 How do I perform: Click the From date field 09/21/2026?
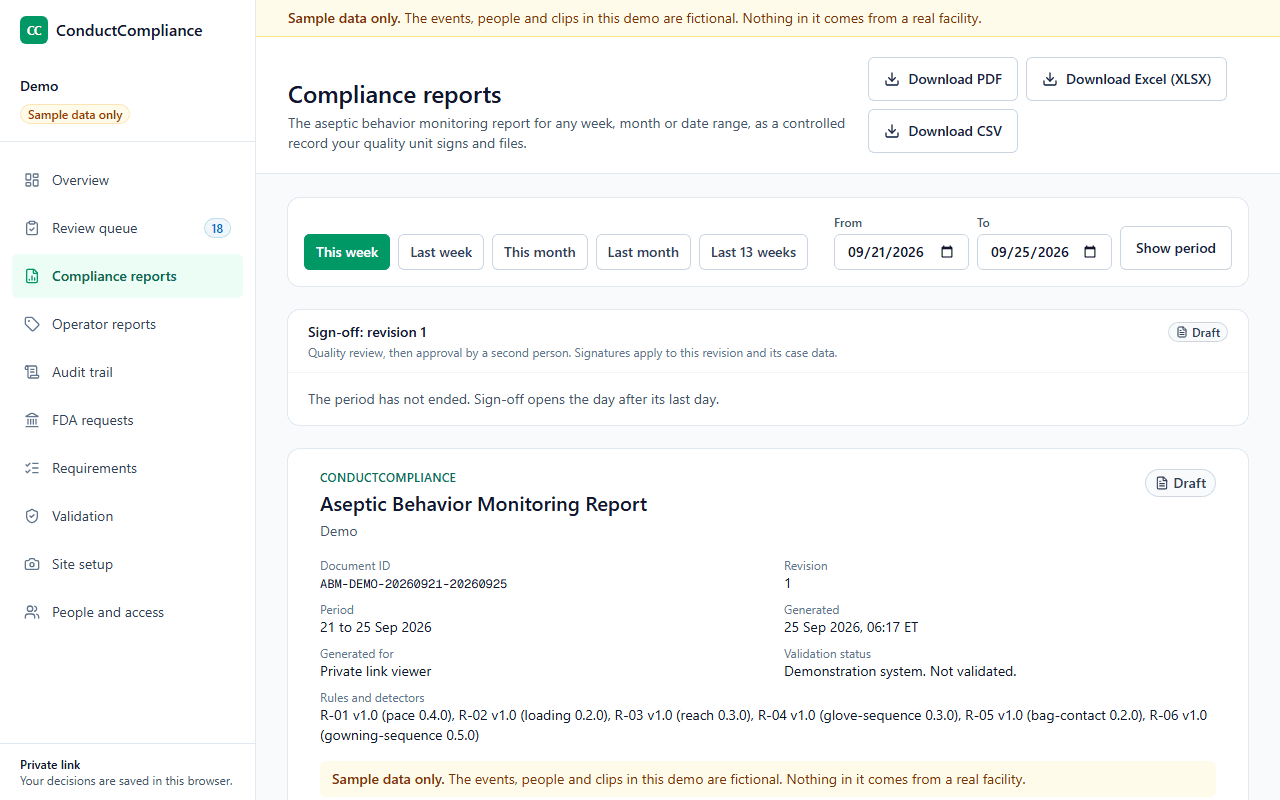[x=901, y=252]
